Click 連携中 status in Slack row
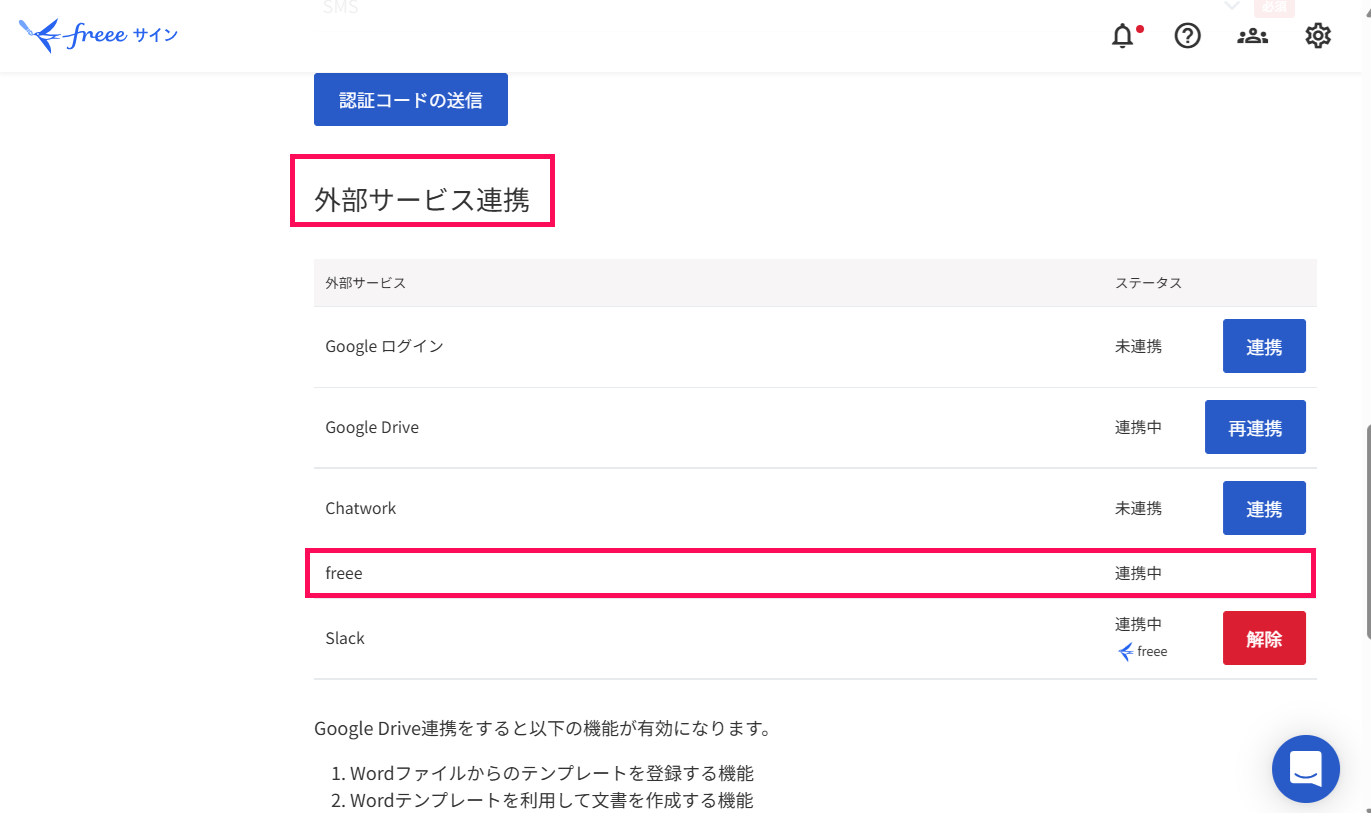Viewport: 1371px width, 813px height. (1139, 624)
